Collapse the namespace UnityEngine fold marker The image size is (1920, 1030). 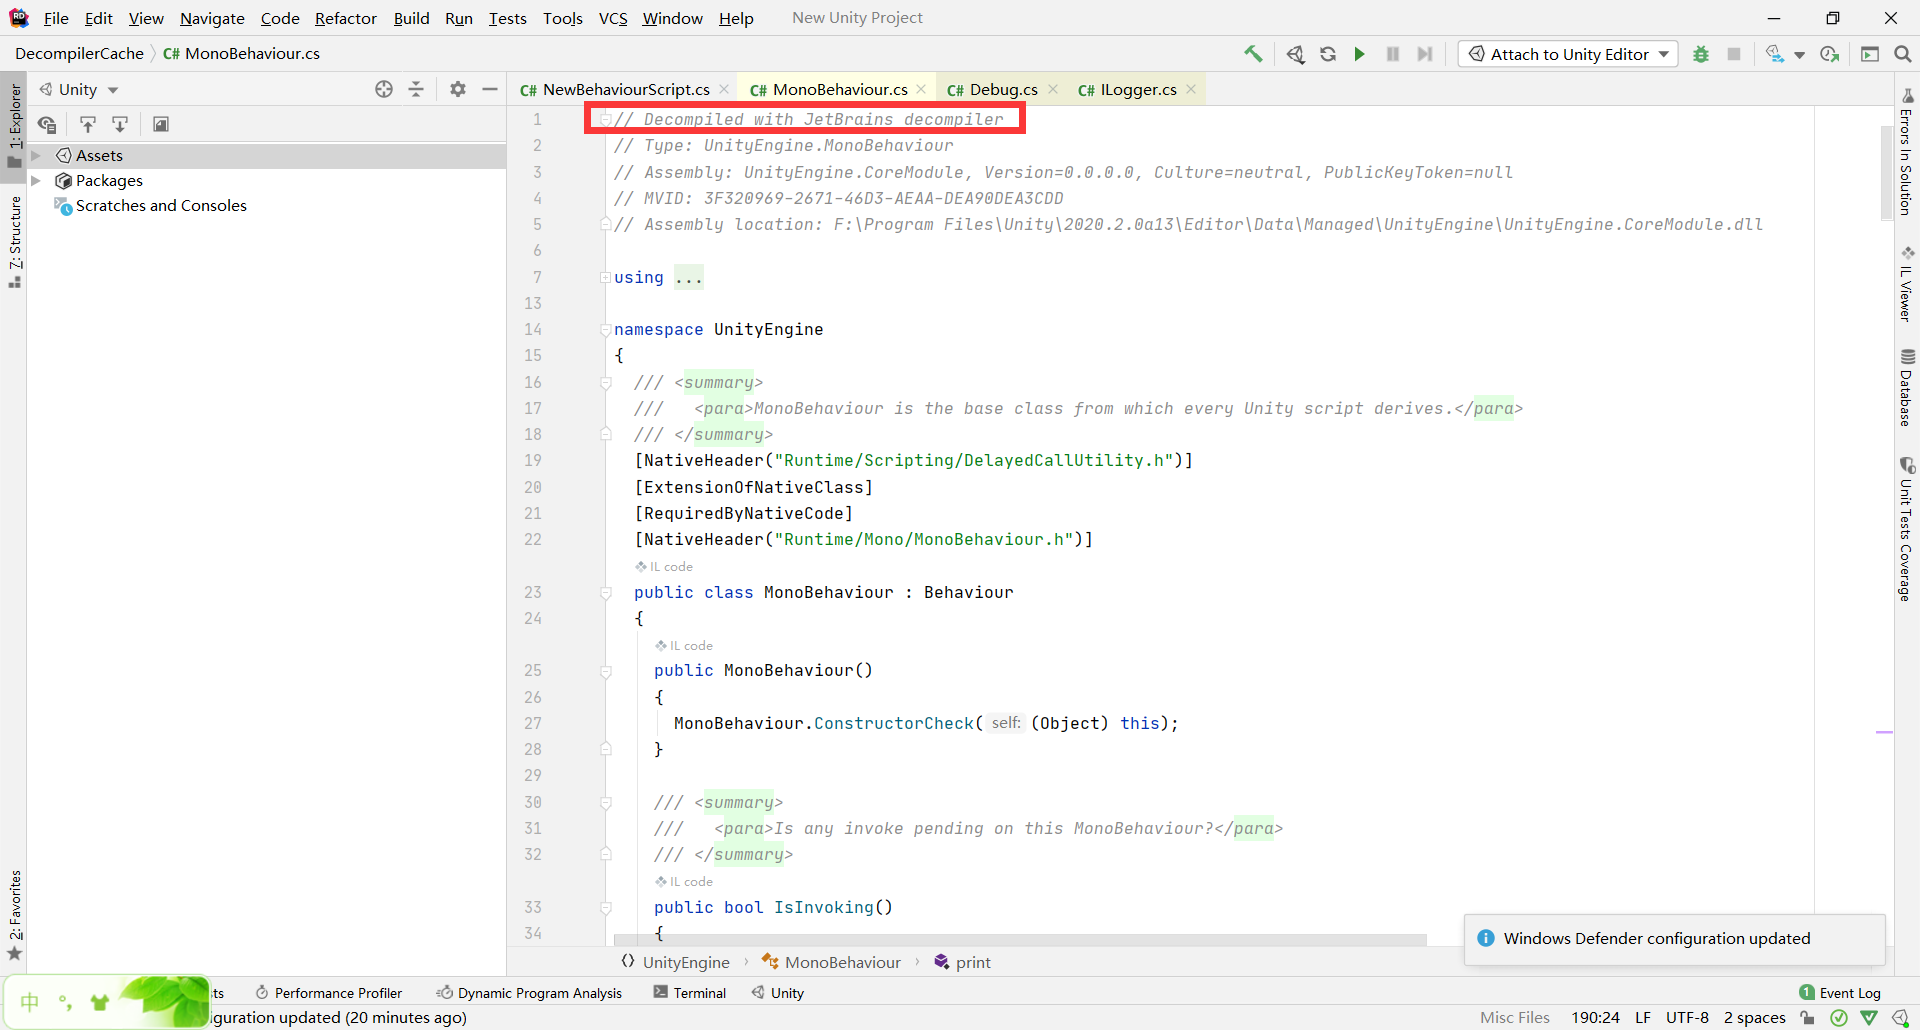605,330
